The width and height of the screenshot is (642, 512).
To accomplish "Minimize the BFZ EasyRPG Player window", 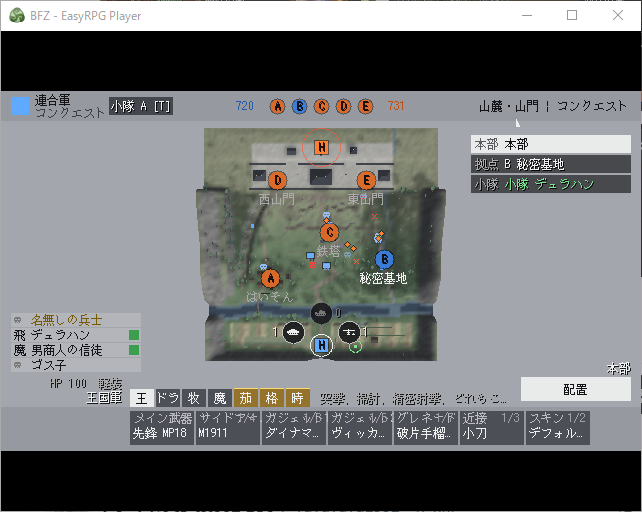I will coord(527,16).
